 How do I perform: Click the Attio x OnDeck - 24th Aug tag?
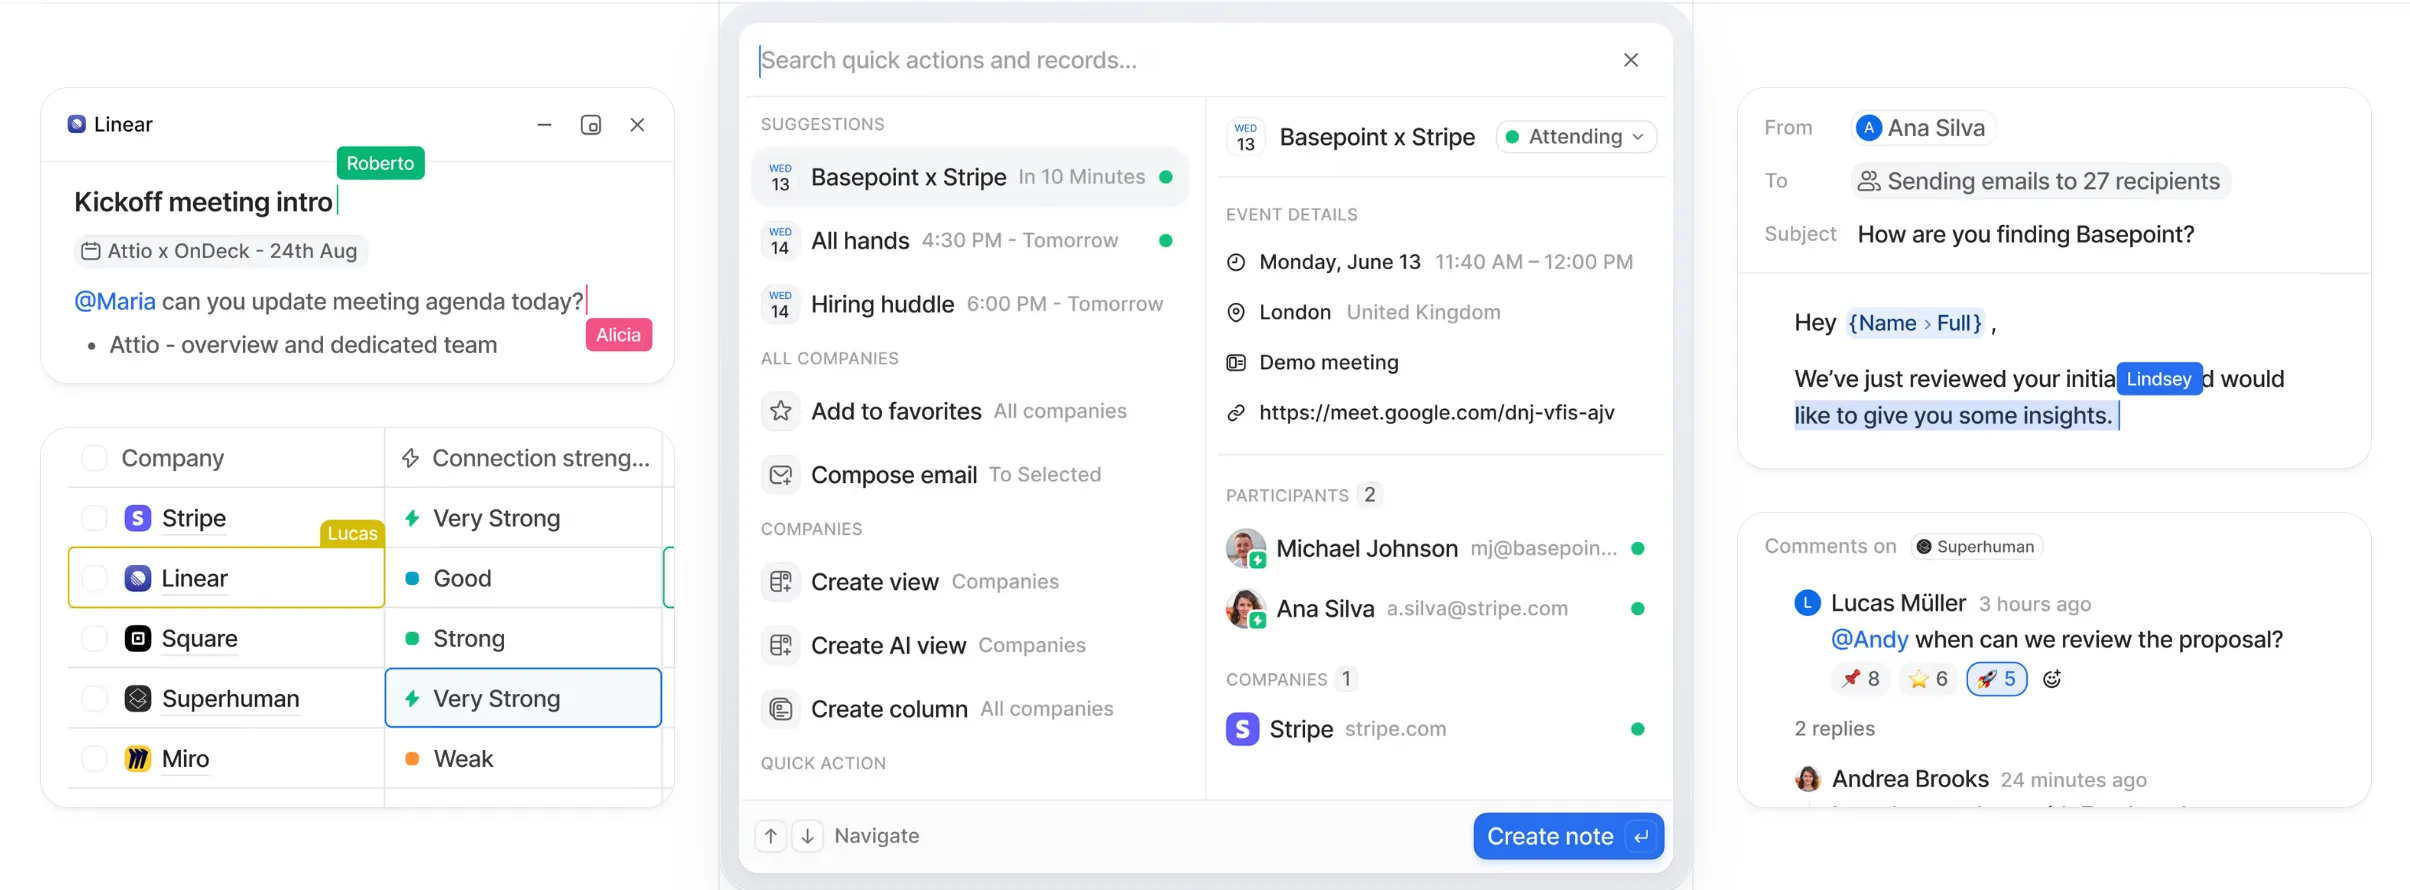tap(221, 251)
